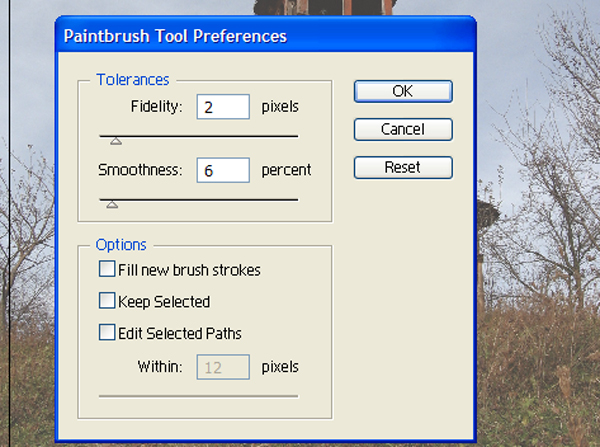The image size is (600, 447).
Task: Click the Smoothness slider triangle handle
Action: click(x=112, y=205)
